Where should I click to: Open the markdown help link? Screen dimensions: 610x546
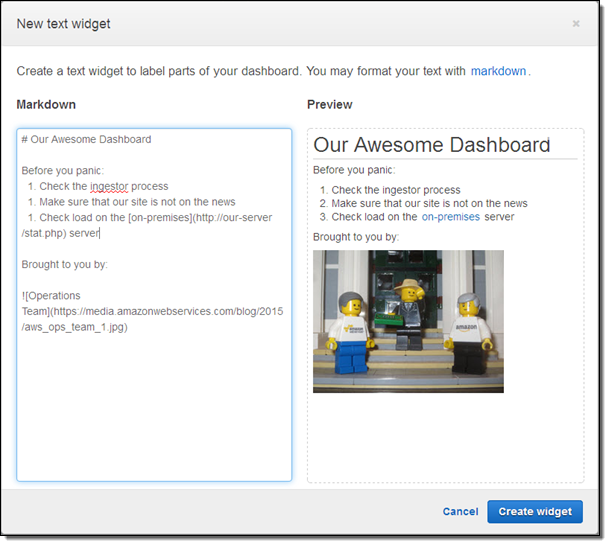(x=498, y=71)
